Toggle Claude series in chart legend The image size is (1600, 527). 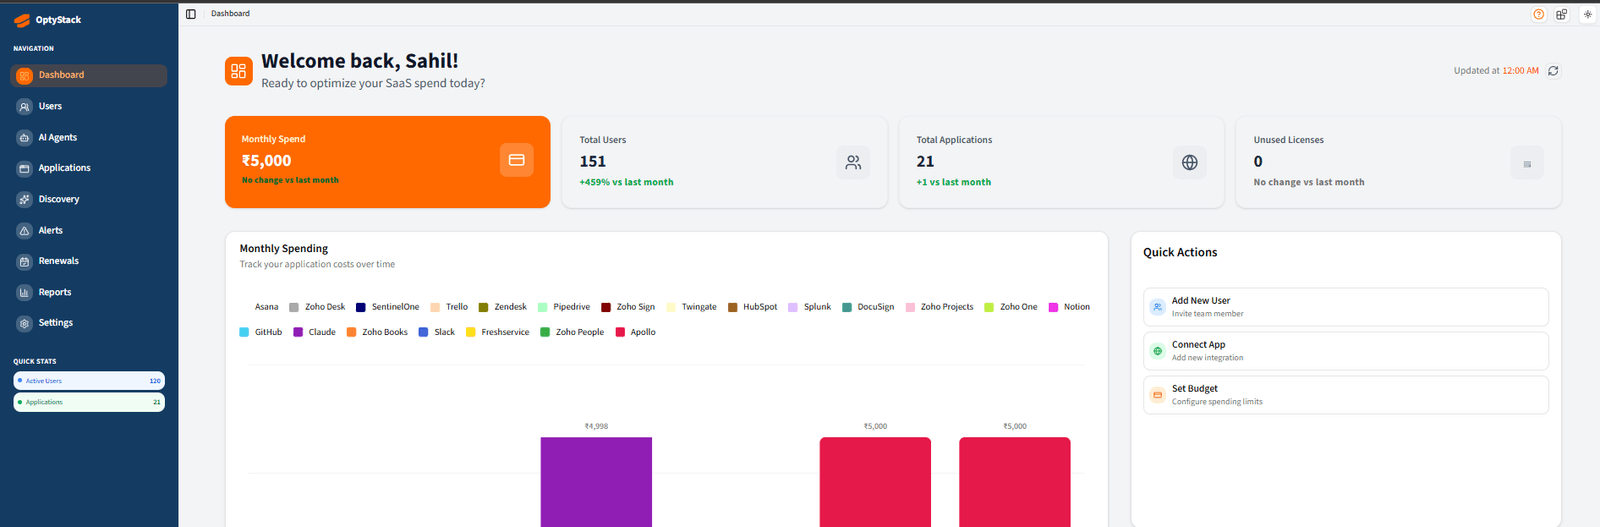314,332
